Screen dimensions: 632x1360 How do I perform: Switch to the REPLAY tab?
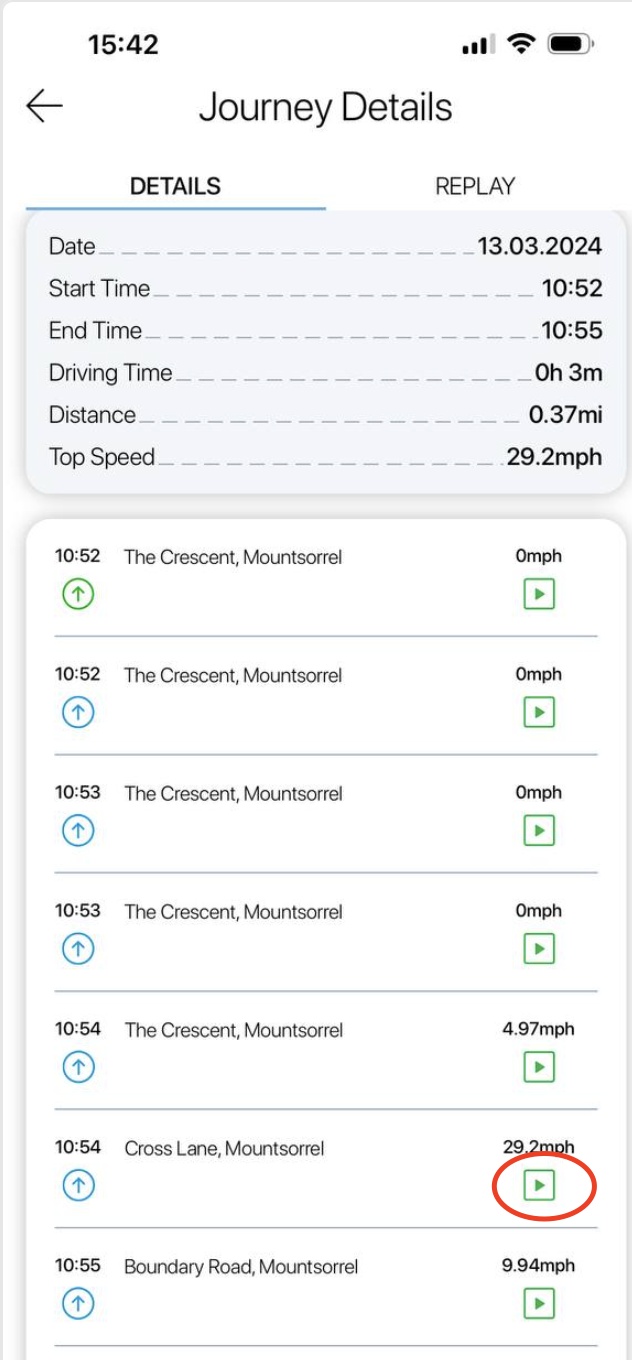point(474,187)
